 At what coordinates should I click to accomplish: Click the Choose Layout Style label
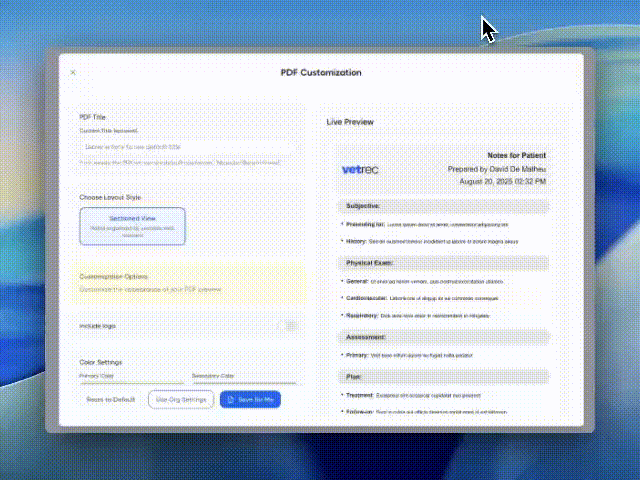pyautogui.click(x=110, y=197)
